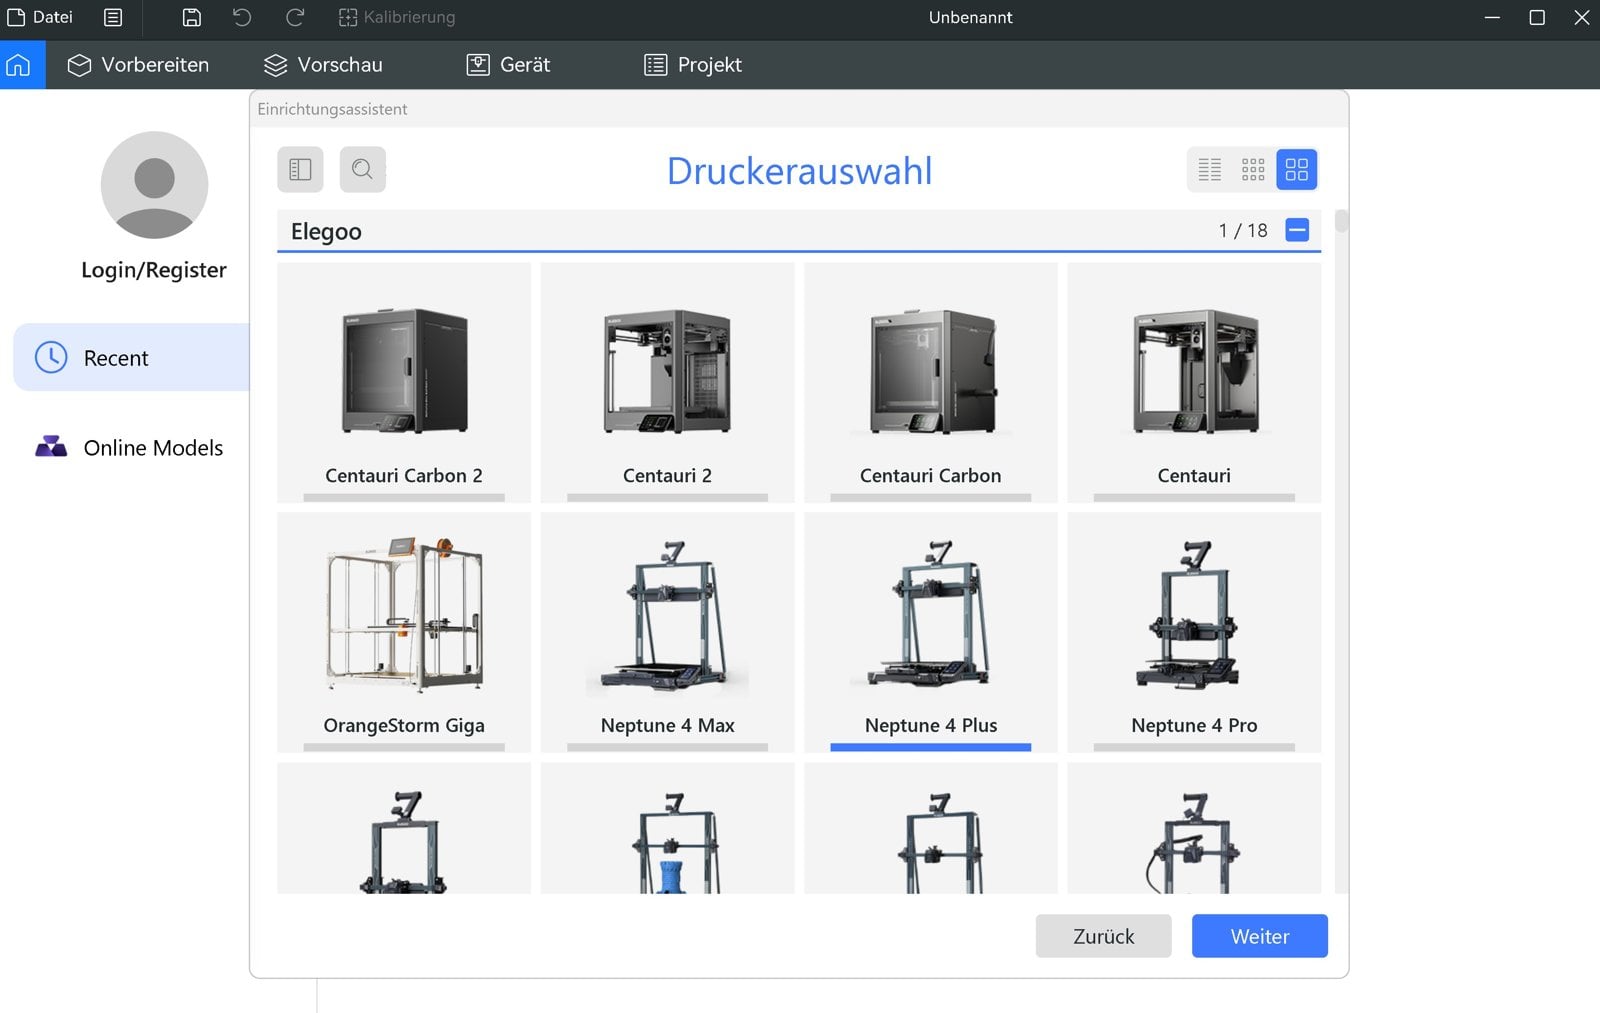Screen dimensions: 1600x1013
Task: Select the OrangeStorm Giga printer
Action: point(404,632)
